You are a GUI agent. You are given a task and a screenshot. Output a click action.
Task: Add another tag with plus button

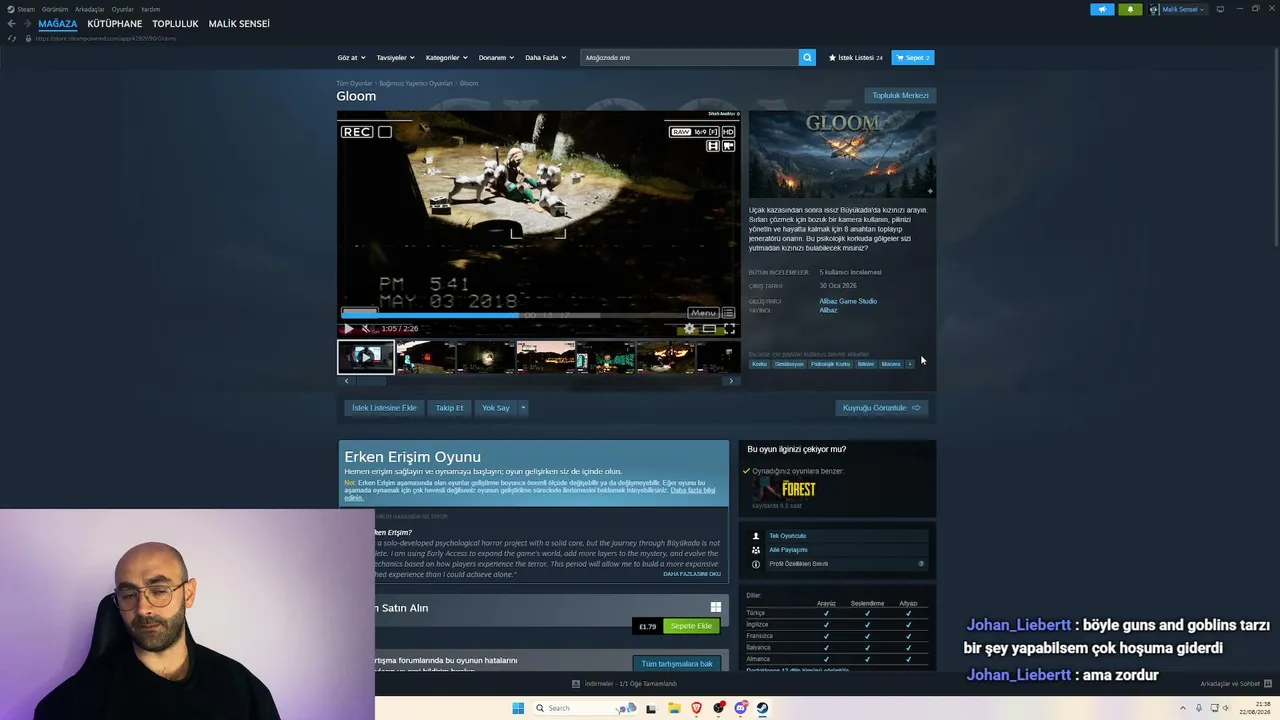[909, 364]
